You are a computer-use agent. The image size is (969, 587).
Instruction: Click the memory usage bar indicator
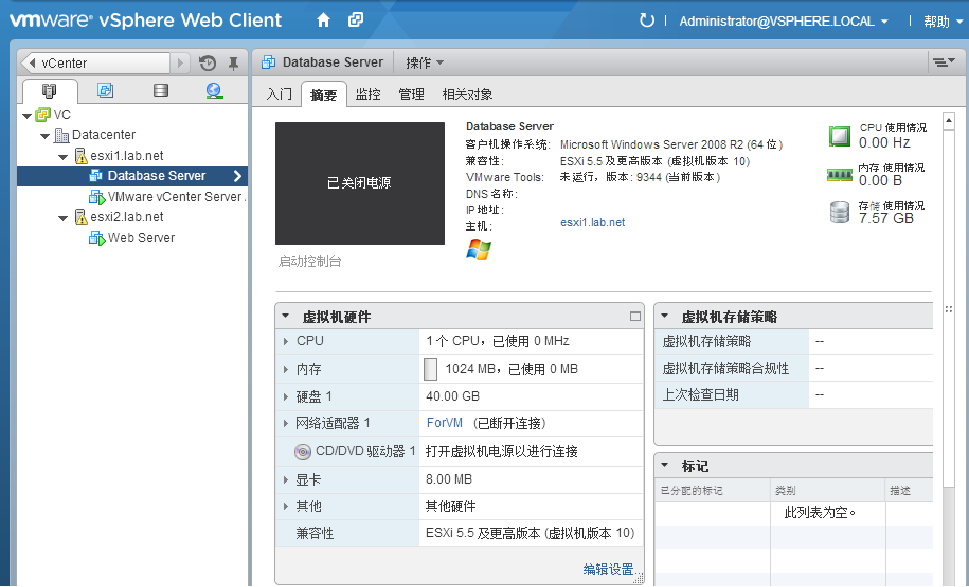[x=431, y=370]
